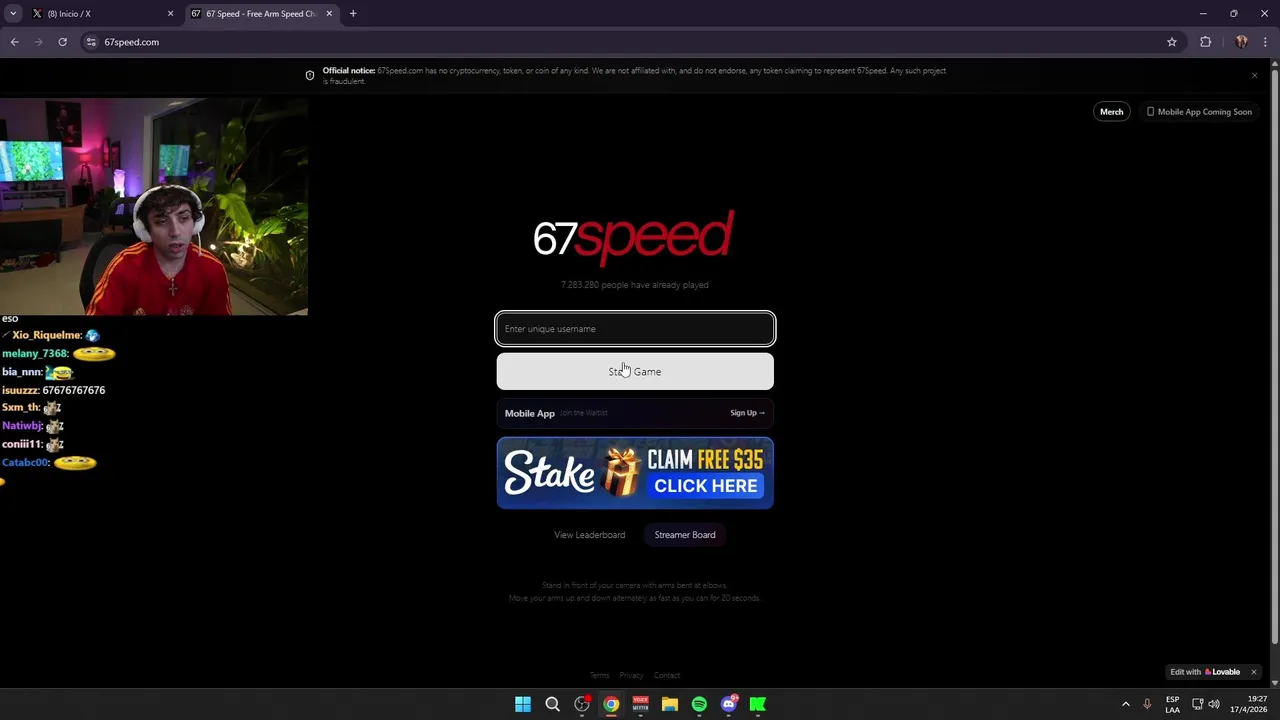
Task: Open a new browser tab
Action: click(x=353, y=14)
